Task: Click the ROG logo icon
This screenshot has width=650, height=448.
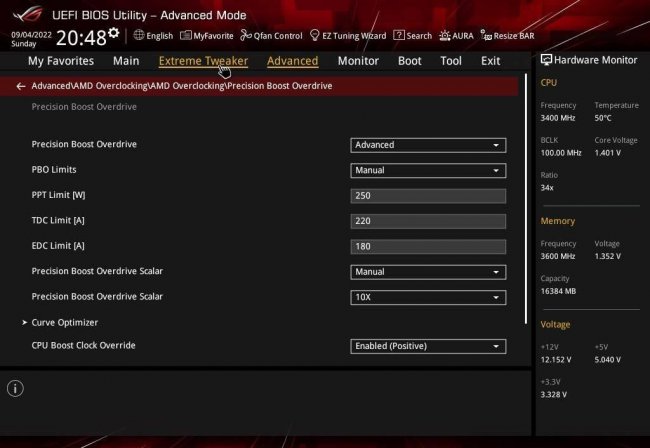Action: (x=27, y=14)
